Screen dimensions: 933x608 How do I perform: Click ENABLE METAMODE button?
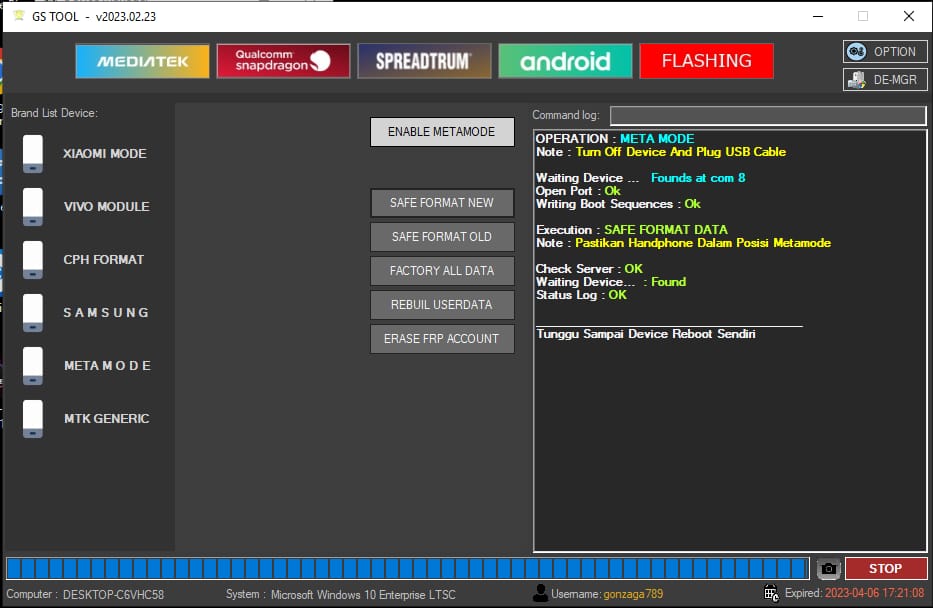tap(442, 131)
